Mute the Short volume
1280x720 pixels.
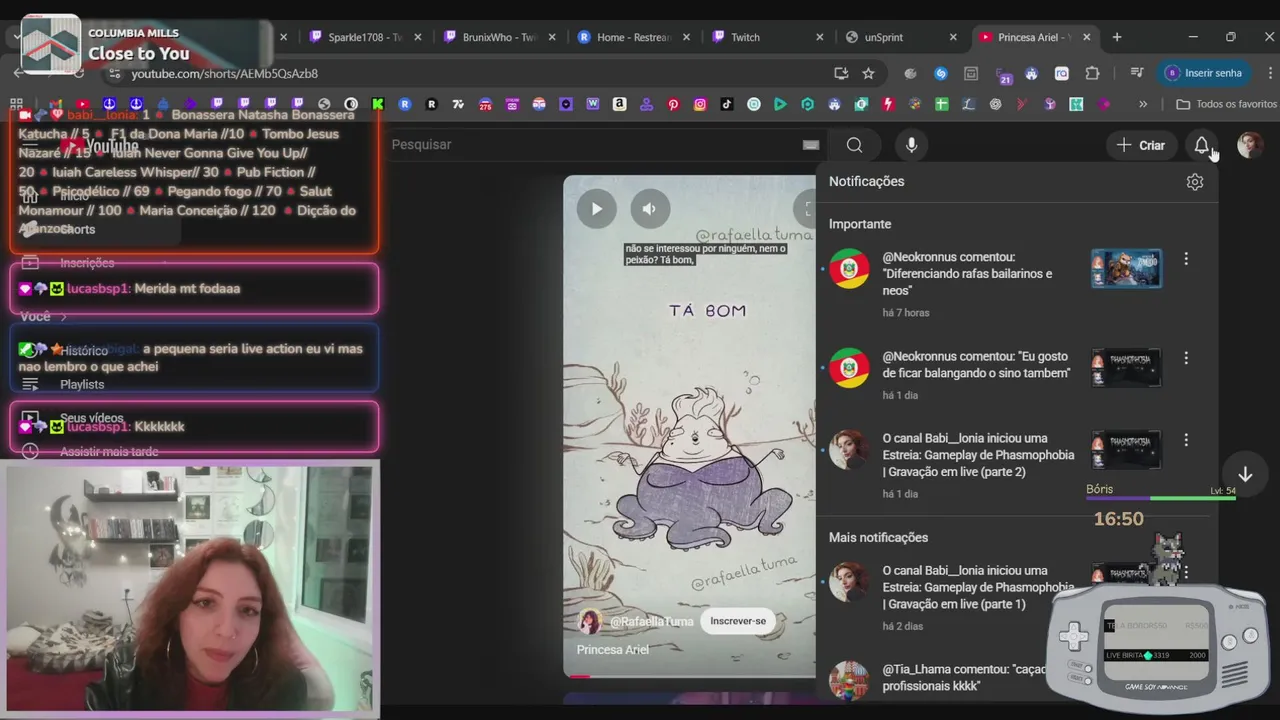point(649,209)
